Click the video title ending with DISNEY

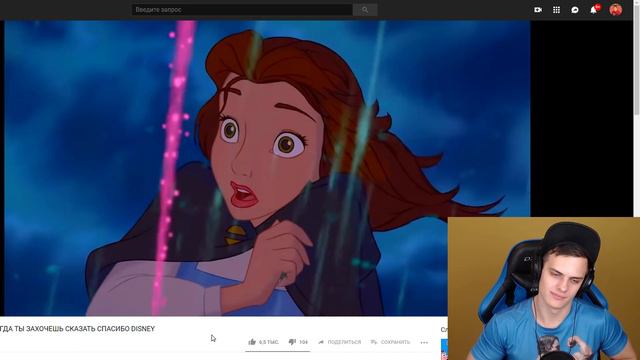click(78, 329)
